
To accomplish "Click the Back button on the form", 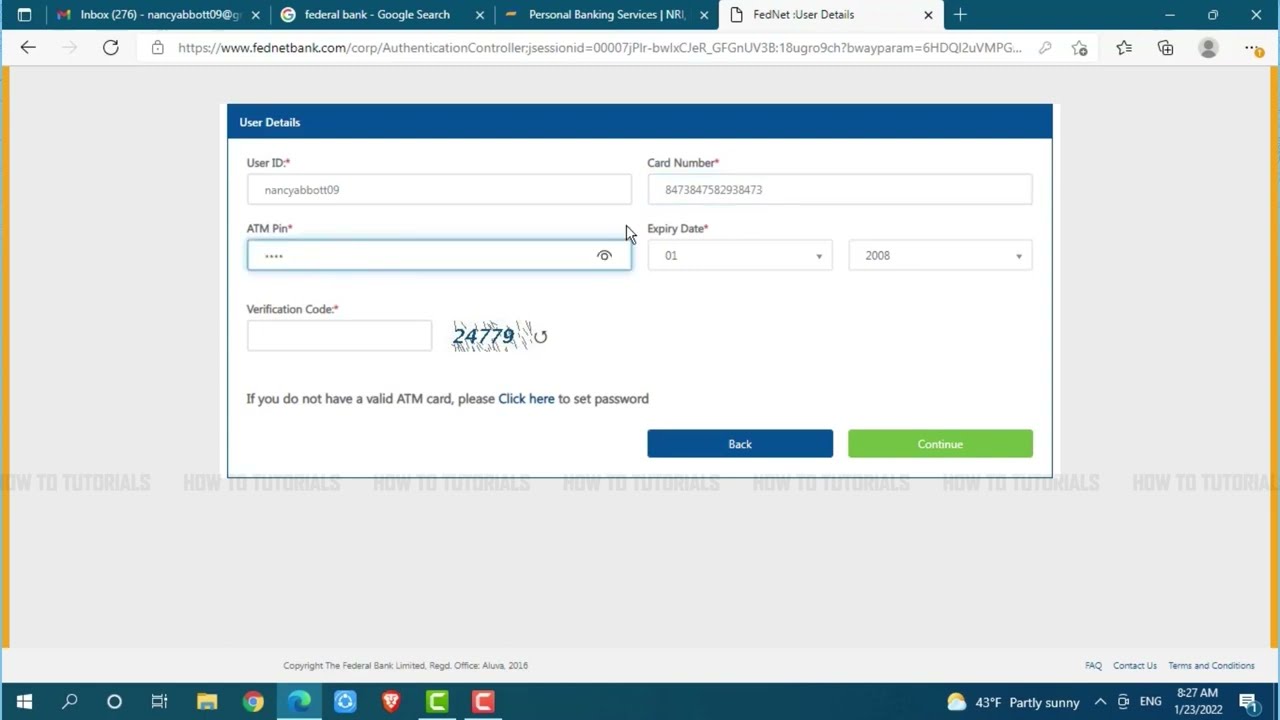I will click(x=740, y=444).
